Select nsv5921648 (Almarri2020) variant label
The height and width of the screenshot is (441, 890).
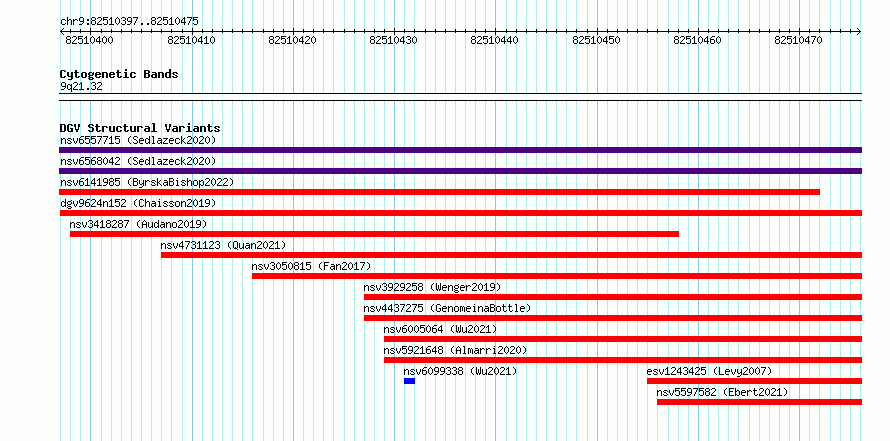tap(455, 350)
